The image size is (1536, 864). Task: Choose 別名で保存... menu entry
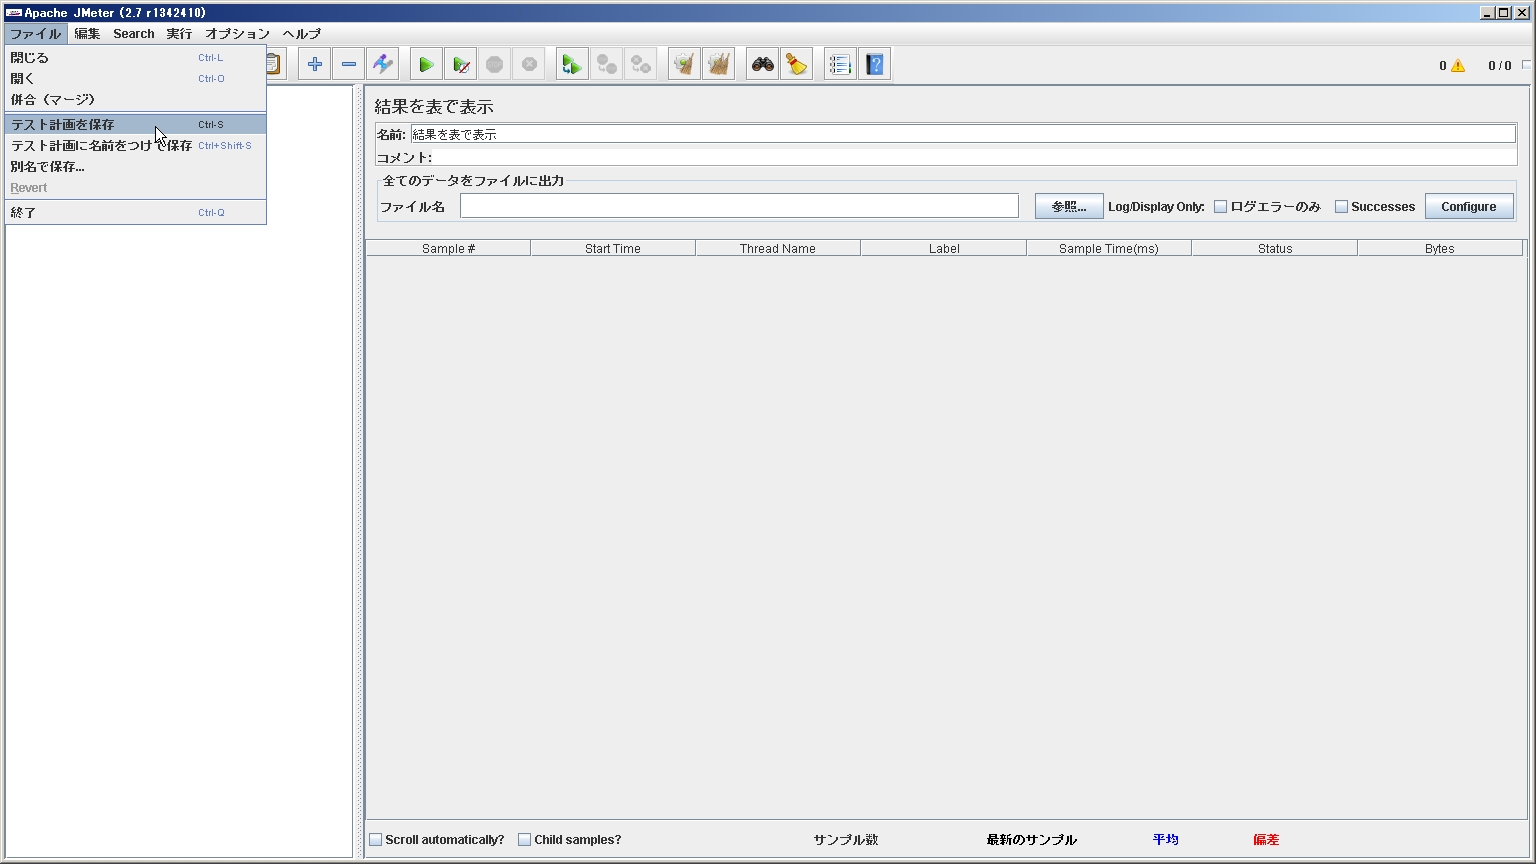(x=135, y=167)
